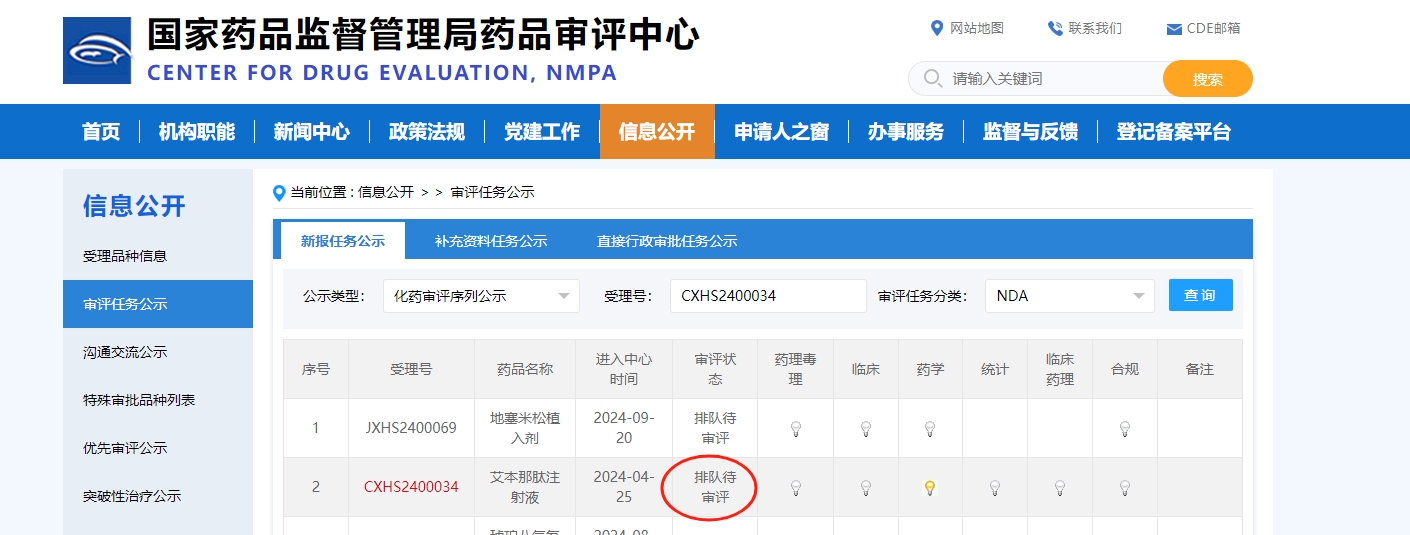Open 办事服务 menu
1410x535 pixels.
(906, 132)
